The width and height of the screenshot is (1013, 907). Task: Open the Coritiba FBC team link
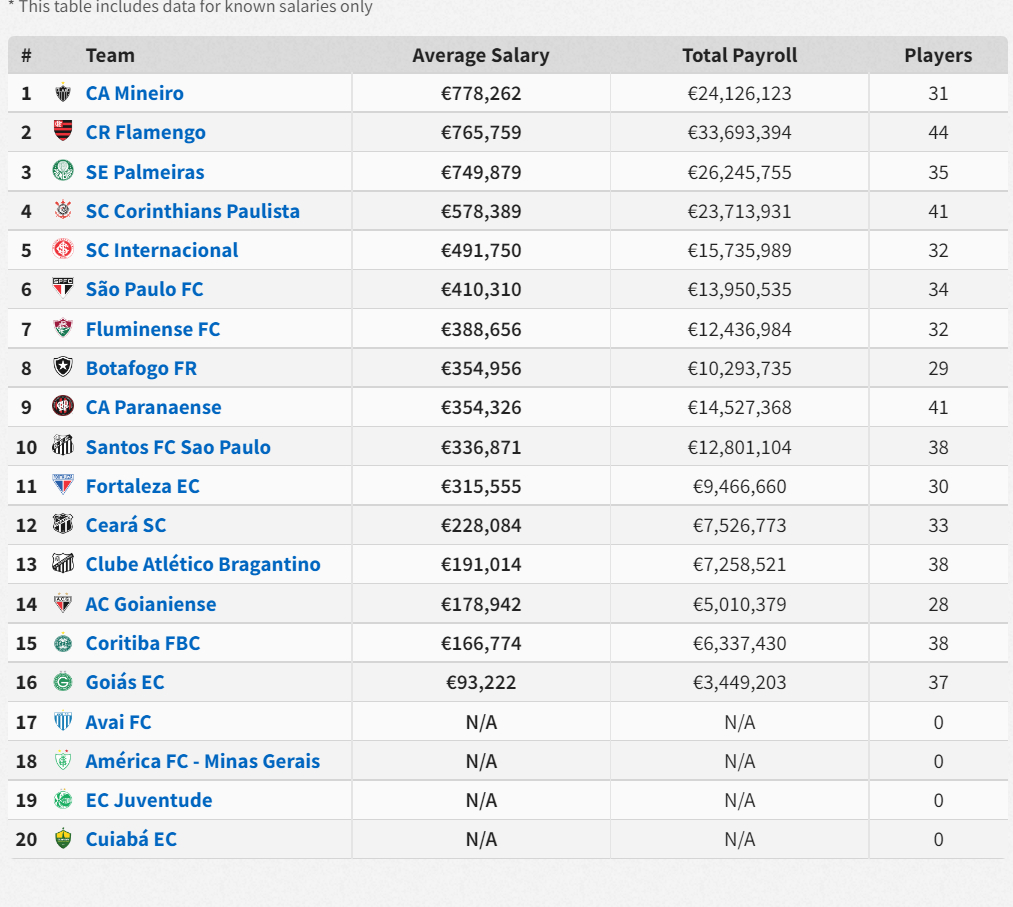pyautogui.click(x=143, y=643)
